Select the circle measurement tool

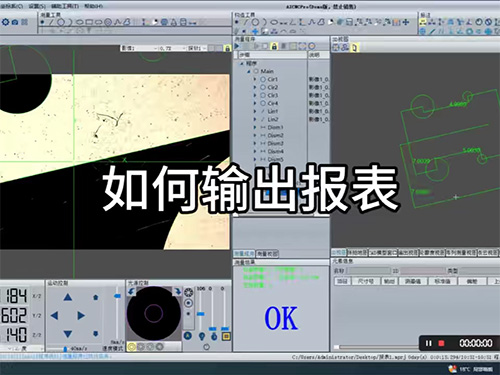(61, 22)
